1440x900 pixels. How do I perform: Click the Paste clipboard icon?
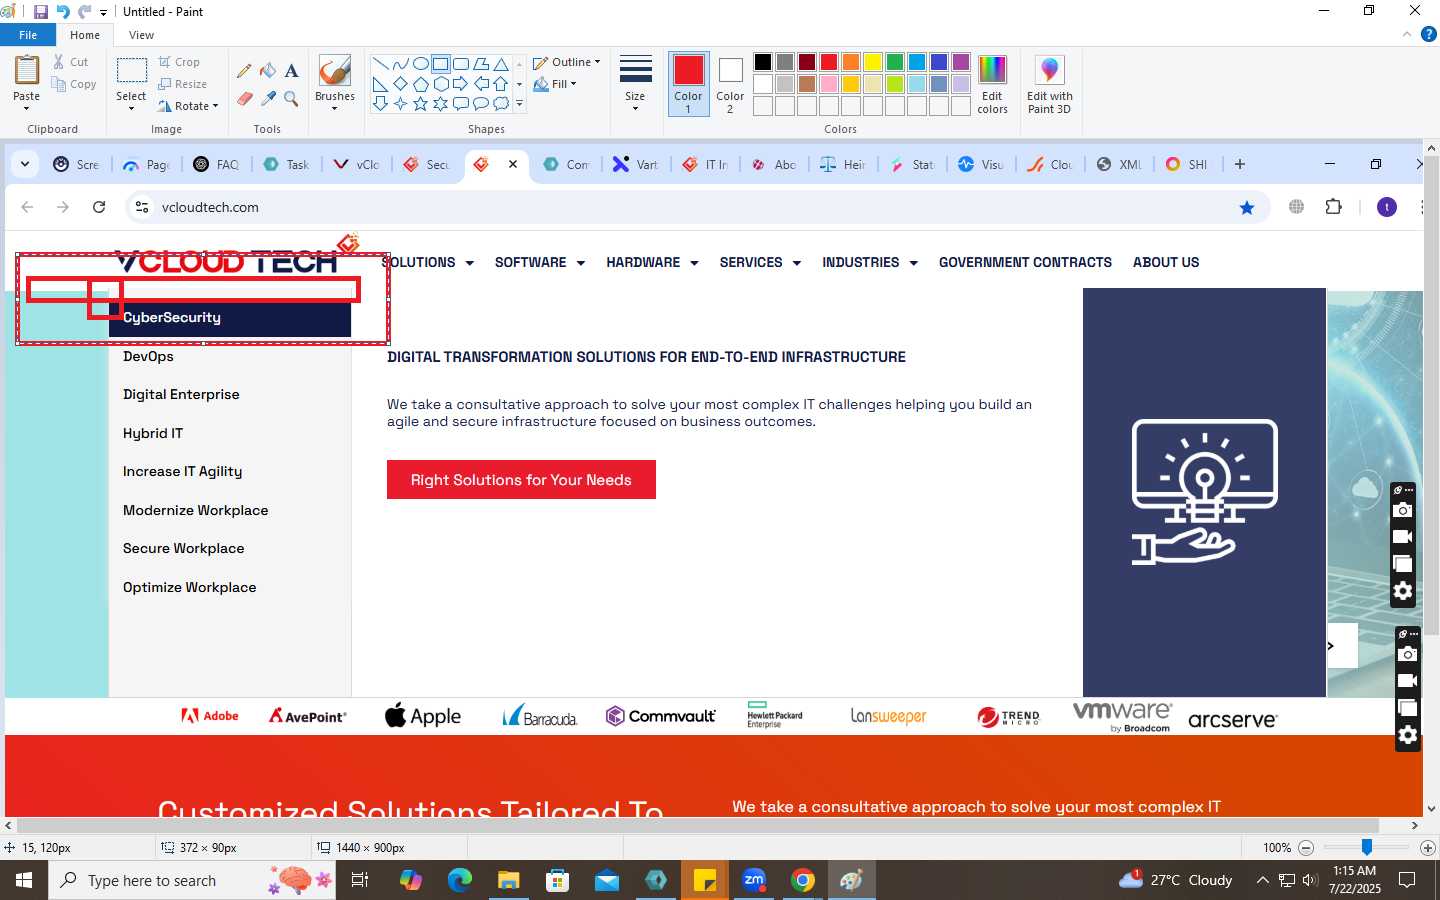(27, 70)
